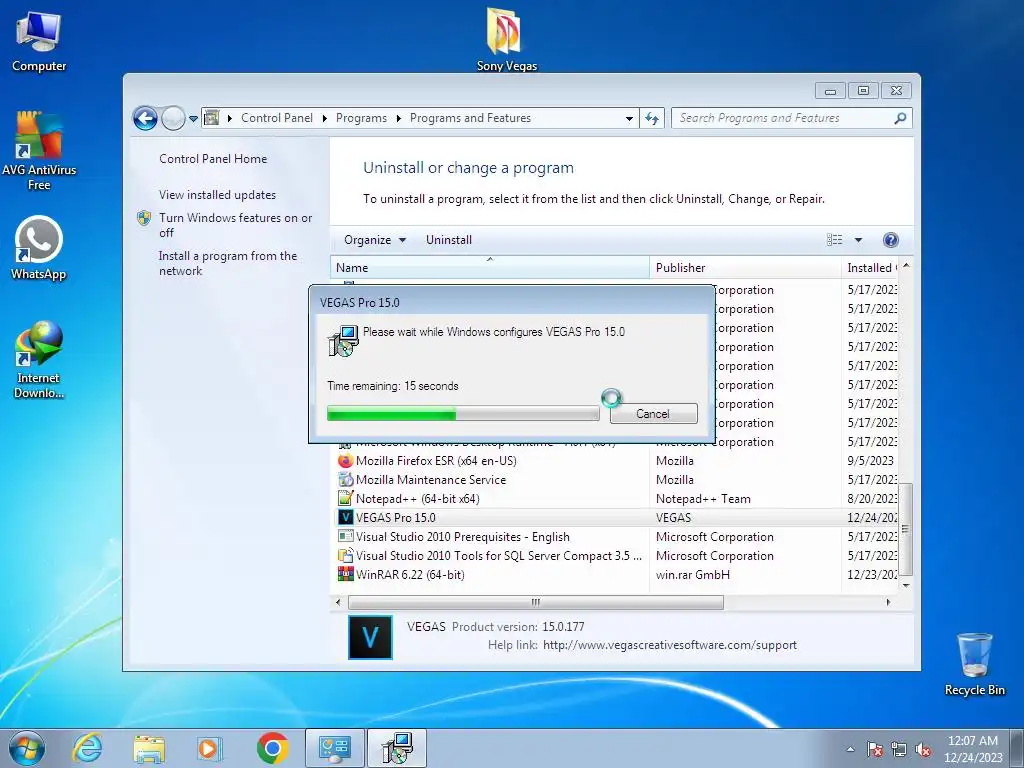The width and height of the screenshot is (1024, 768).
Task: Click the VEGAS V logo in details pane
Action: (370, 637)
